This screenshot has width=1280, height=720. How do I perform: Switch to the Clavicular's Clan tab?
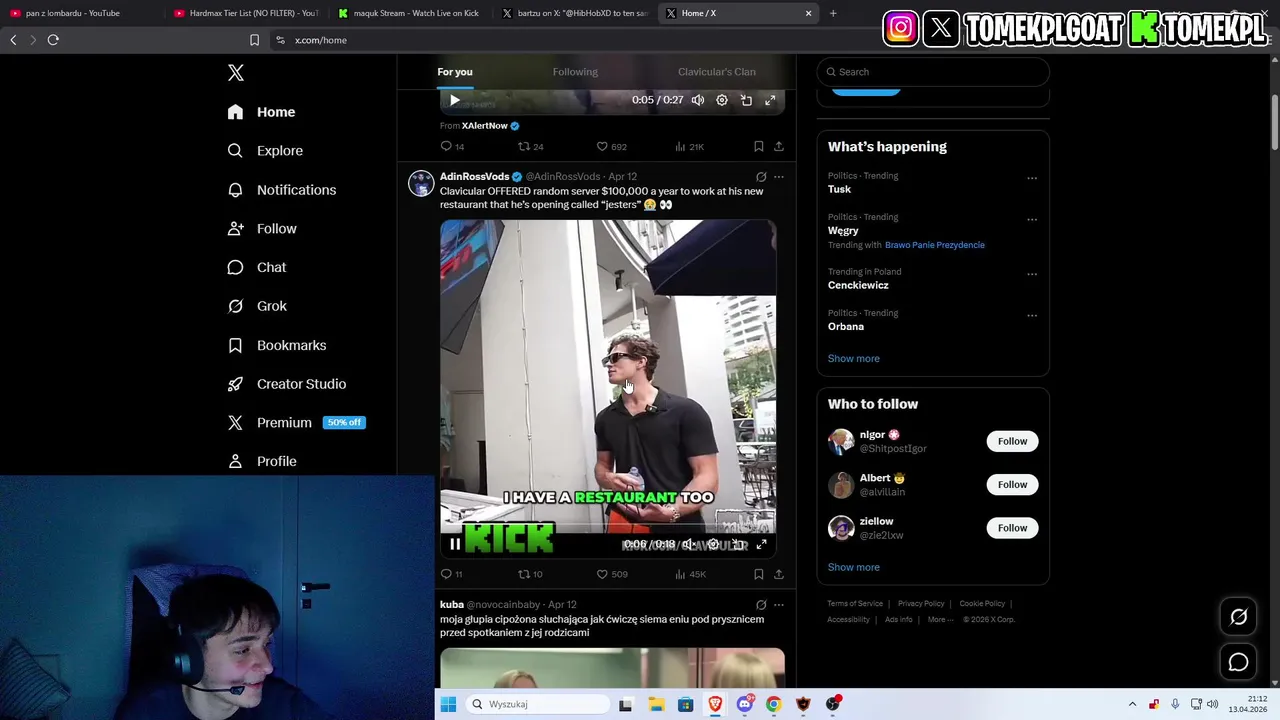(717, 72)
